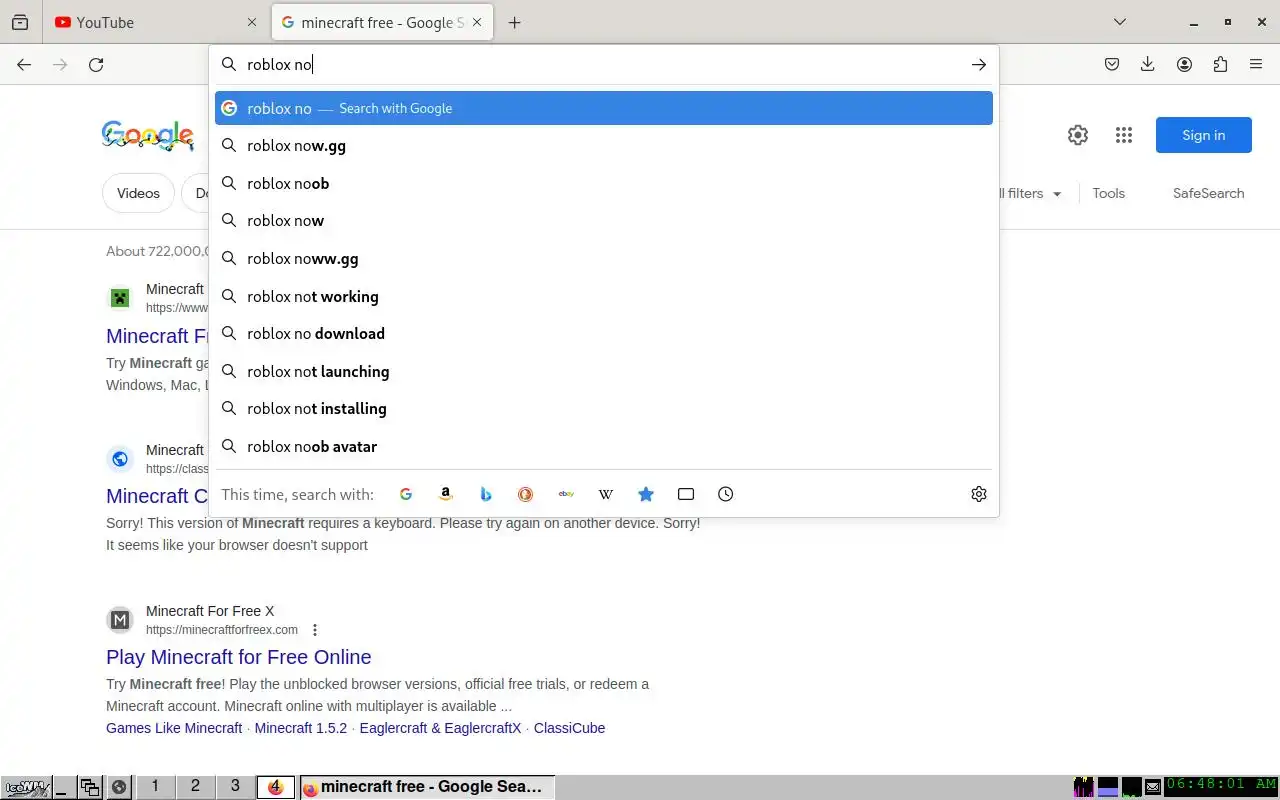Search this time with DuckDuckGo icon

pyautogui.click(x=526, y=494)
